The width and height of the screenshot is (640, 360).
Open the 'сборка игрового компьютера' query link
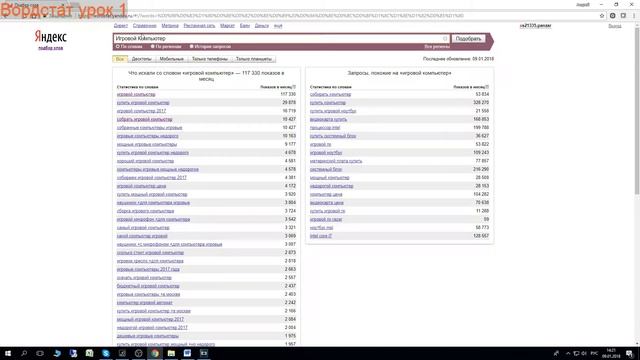[x=145, y=211]
